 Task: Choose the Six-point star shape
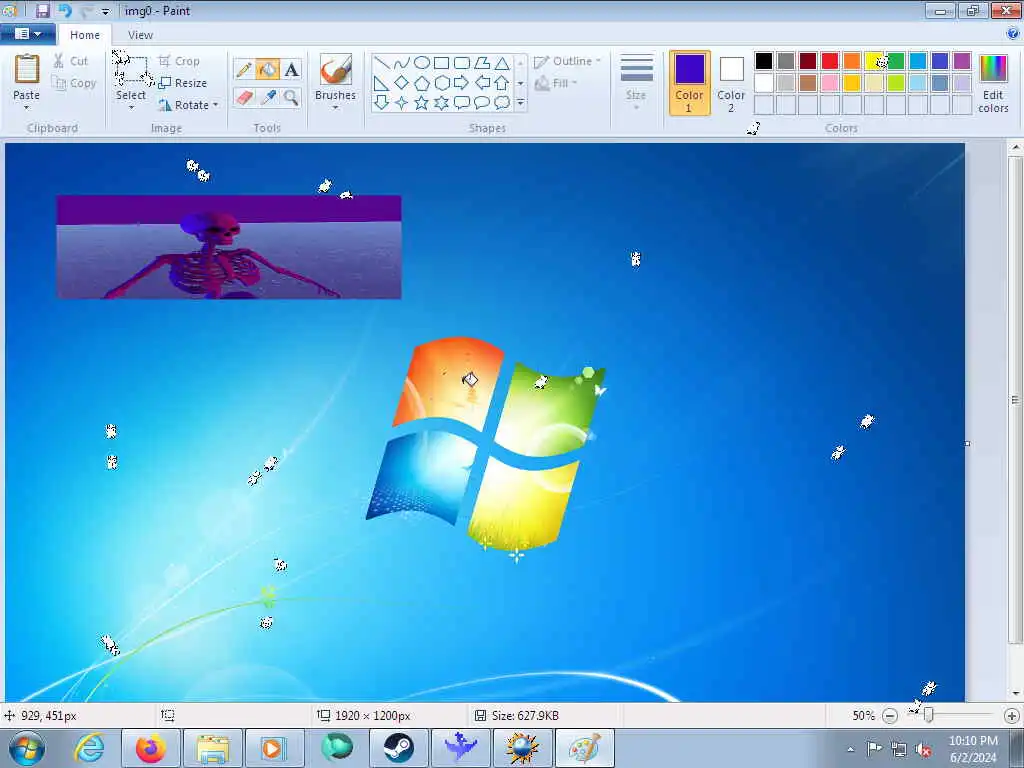coord(442,103)
